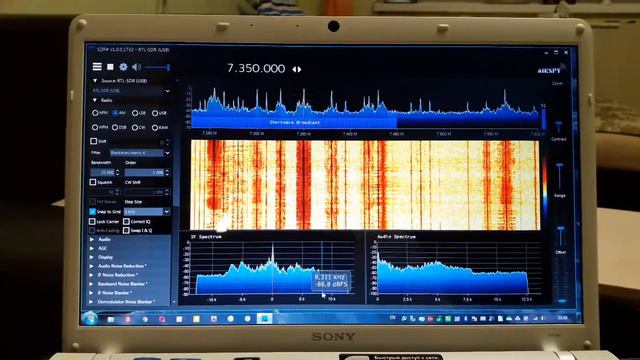Mute audio with the speaker icon
This screenshot has height=360, width=640.
136,67
